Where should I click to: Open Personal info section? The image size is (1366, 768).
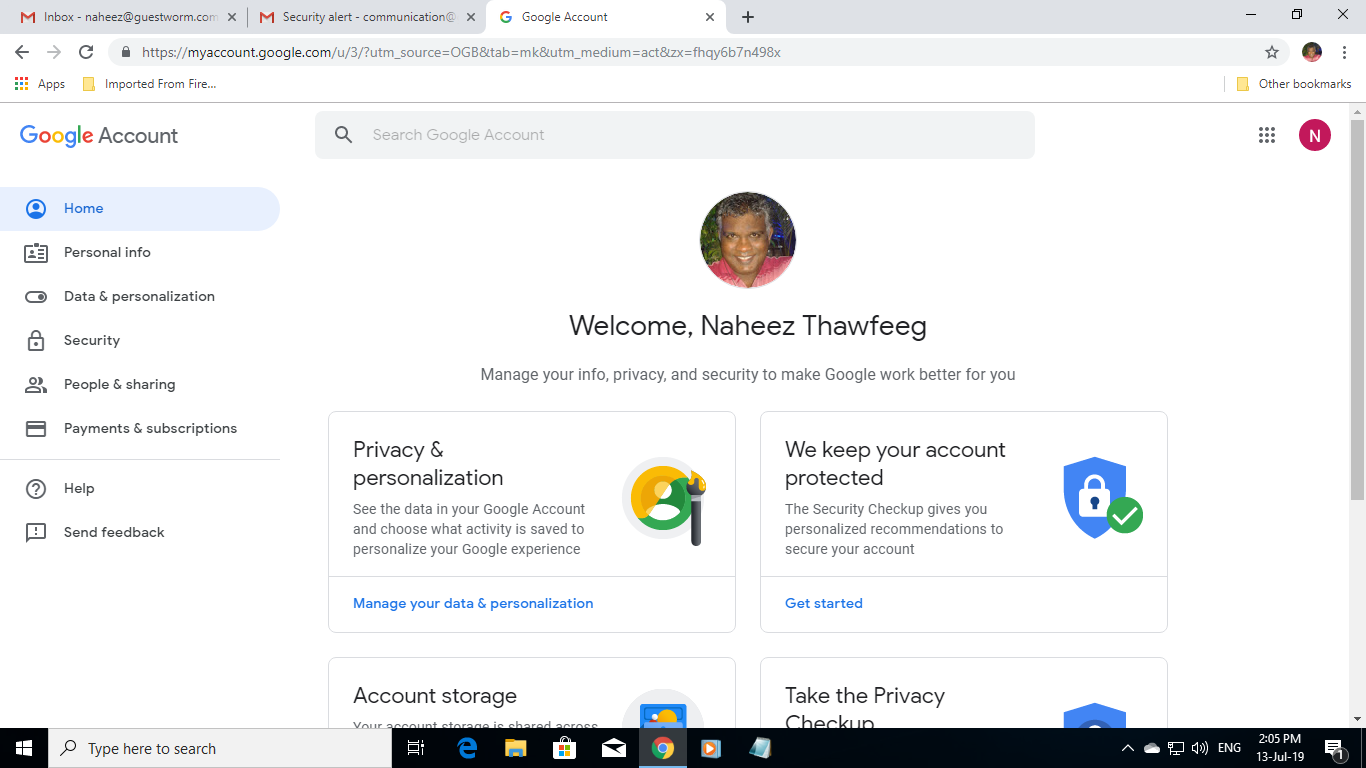(140, 253)
